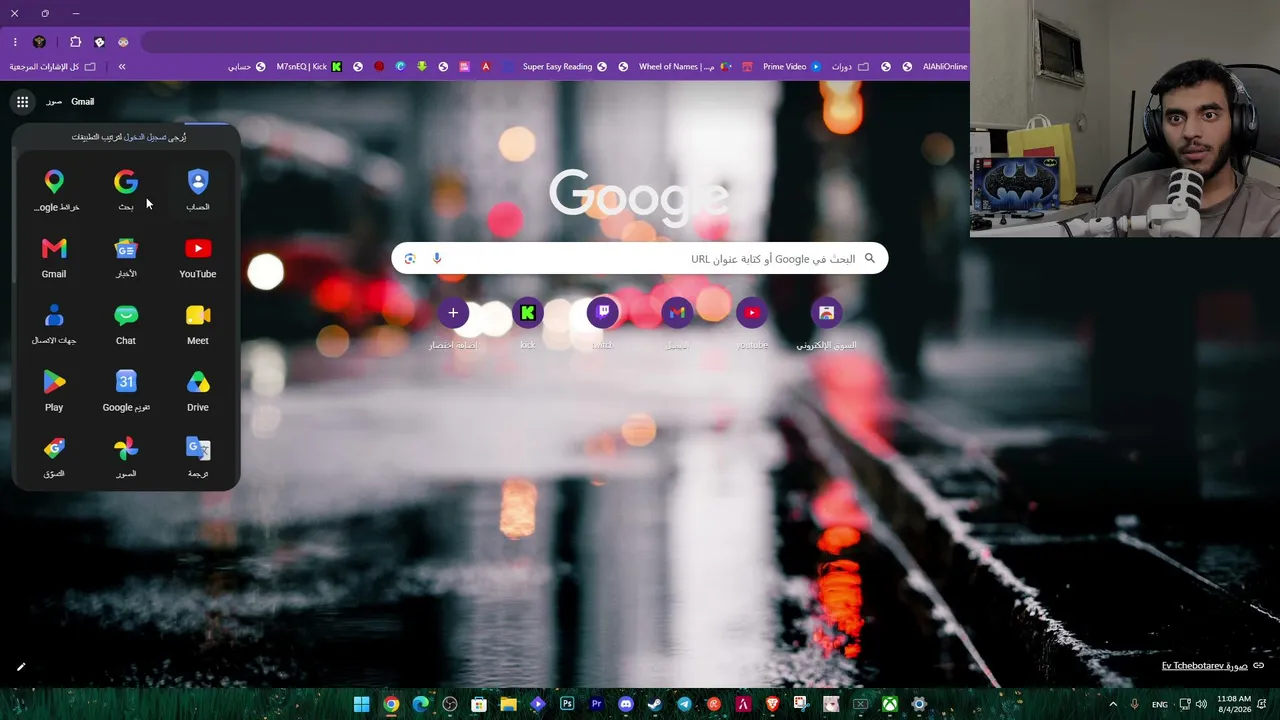Expand hidden bookmarks with the double chevron
This screenshot has height=720, width=1280.
click(122, 67)
